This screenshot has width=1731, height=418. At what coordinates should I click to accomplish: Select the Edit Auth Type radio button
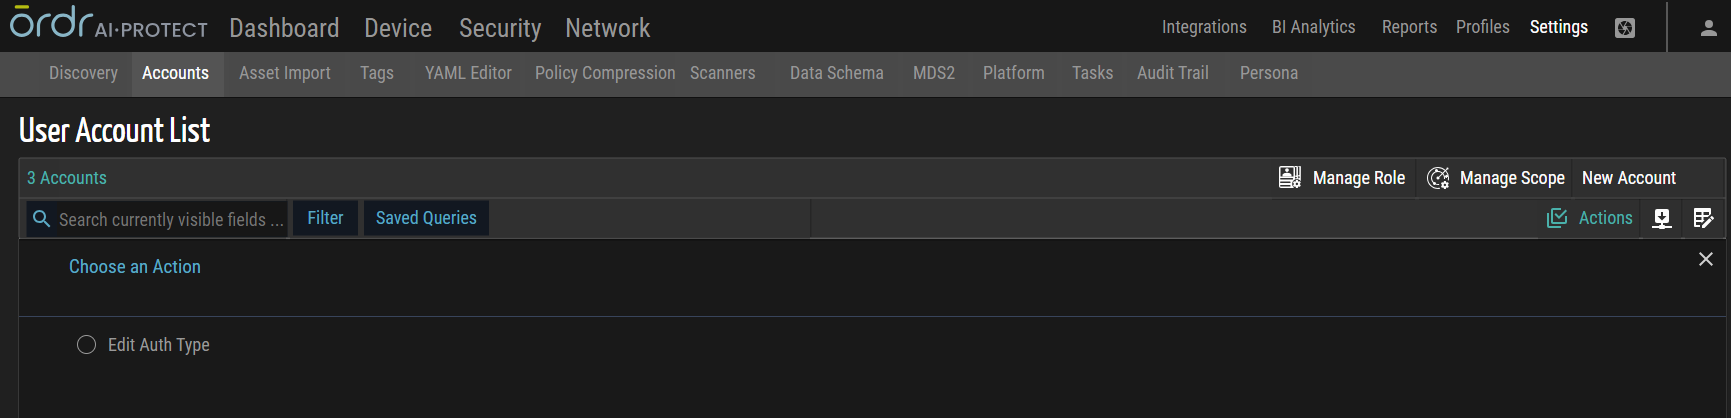87,345
